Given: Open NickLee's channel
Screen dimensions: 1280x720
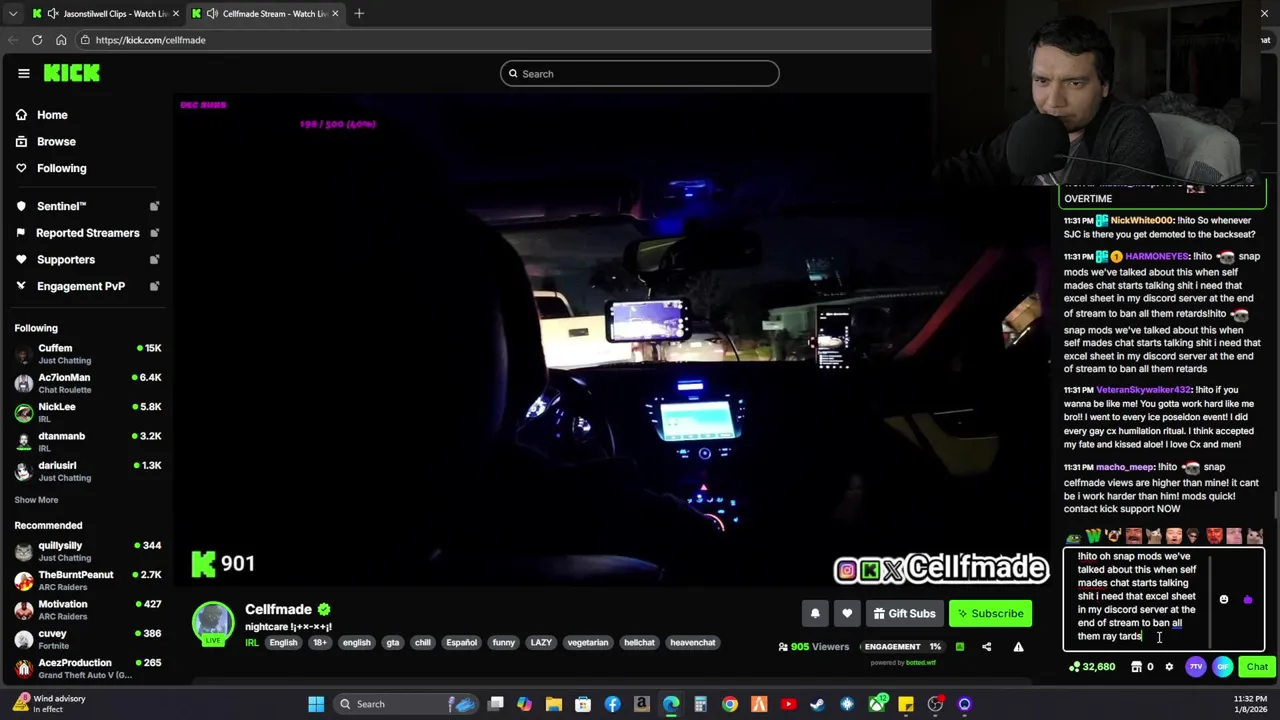Looking at the screenshot, I should [x=88, y=412].
